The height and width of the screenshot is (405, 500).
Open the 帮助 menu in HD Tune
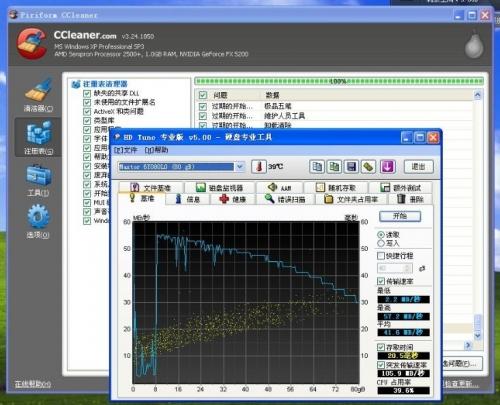[x=156, y=150]
